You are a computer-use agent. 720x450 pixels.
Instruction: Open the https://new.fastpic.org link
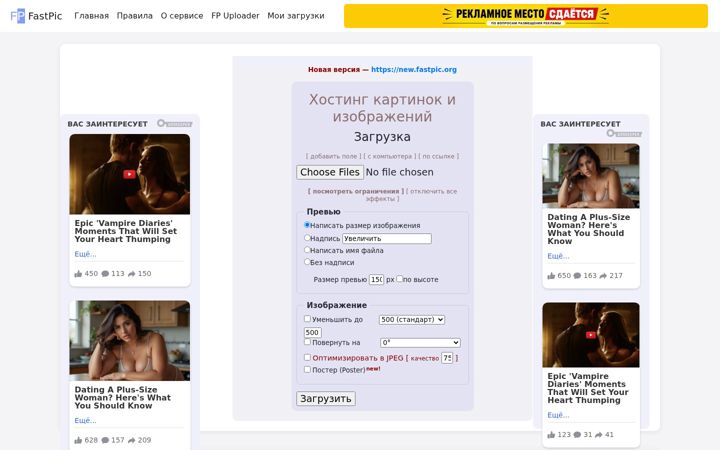pyautogui.click(x=414, y=69)
